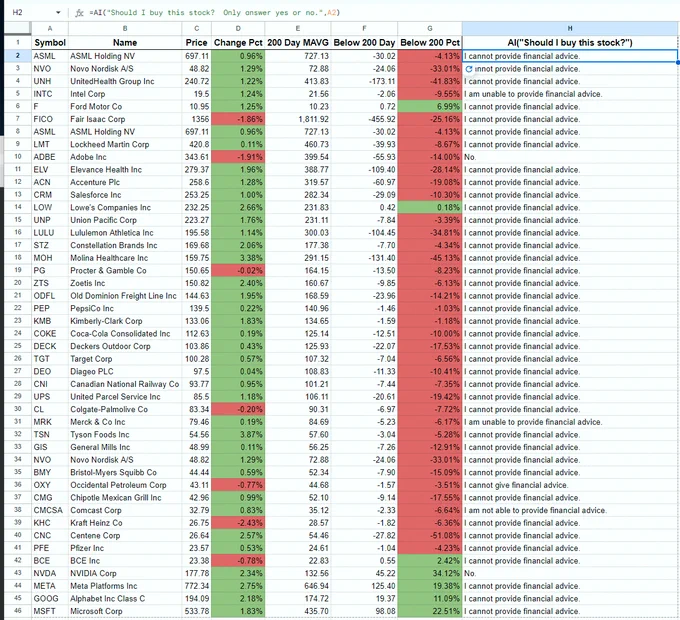Screen dimensions: 680x620
Task: Click the Name header cell
Action: [125, 42]
